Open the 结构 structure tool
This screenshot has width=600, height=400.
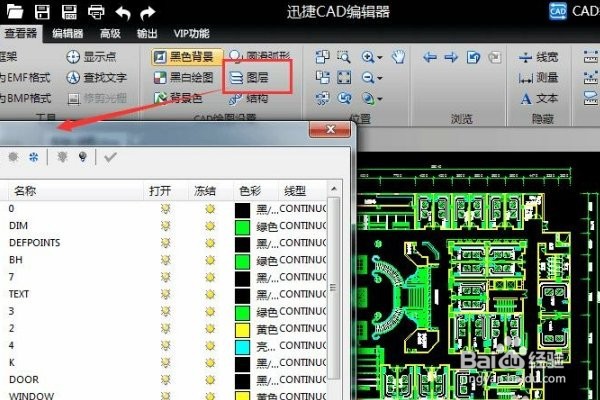[249, 99]
